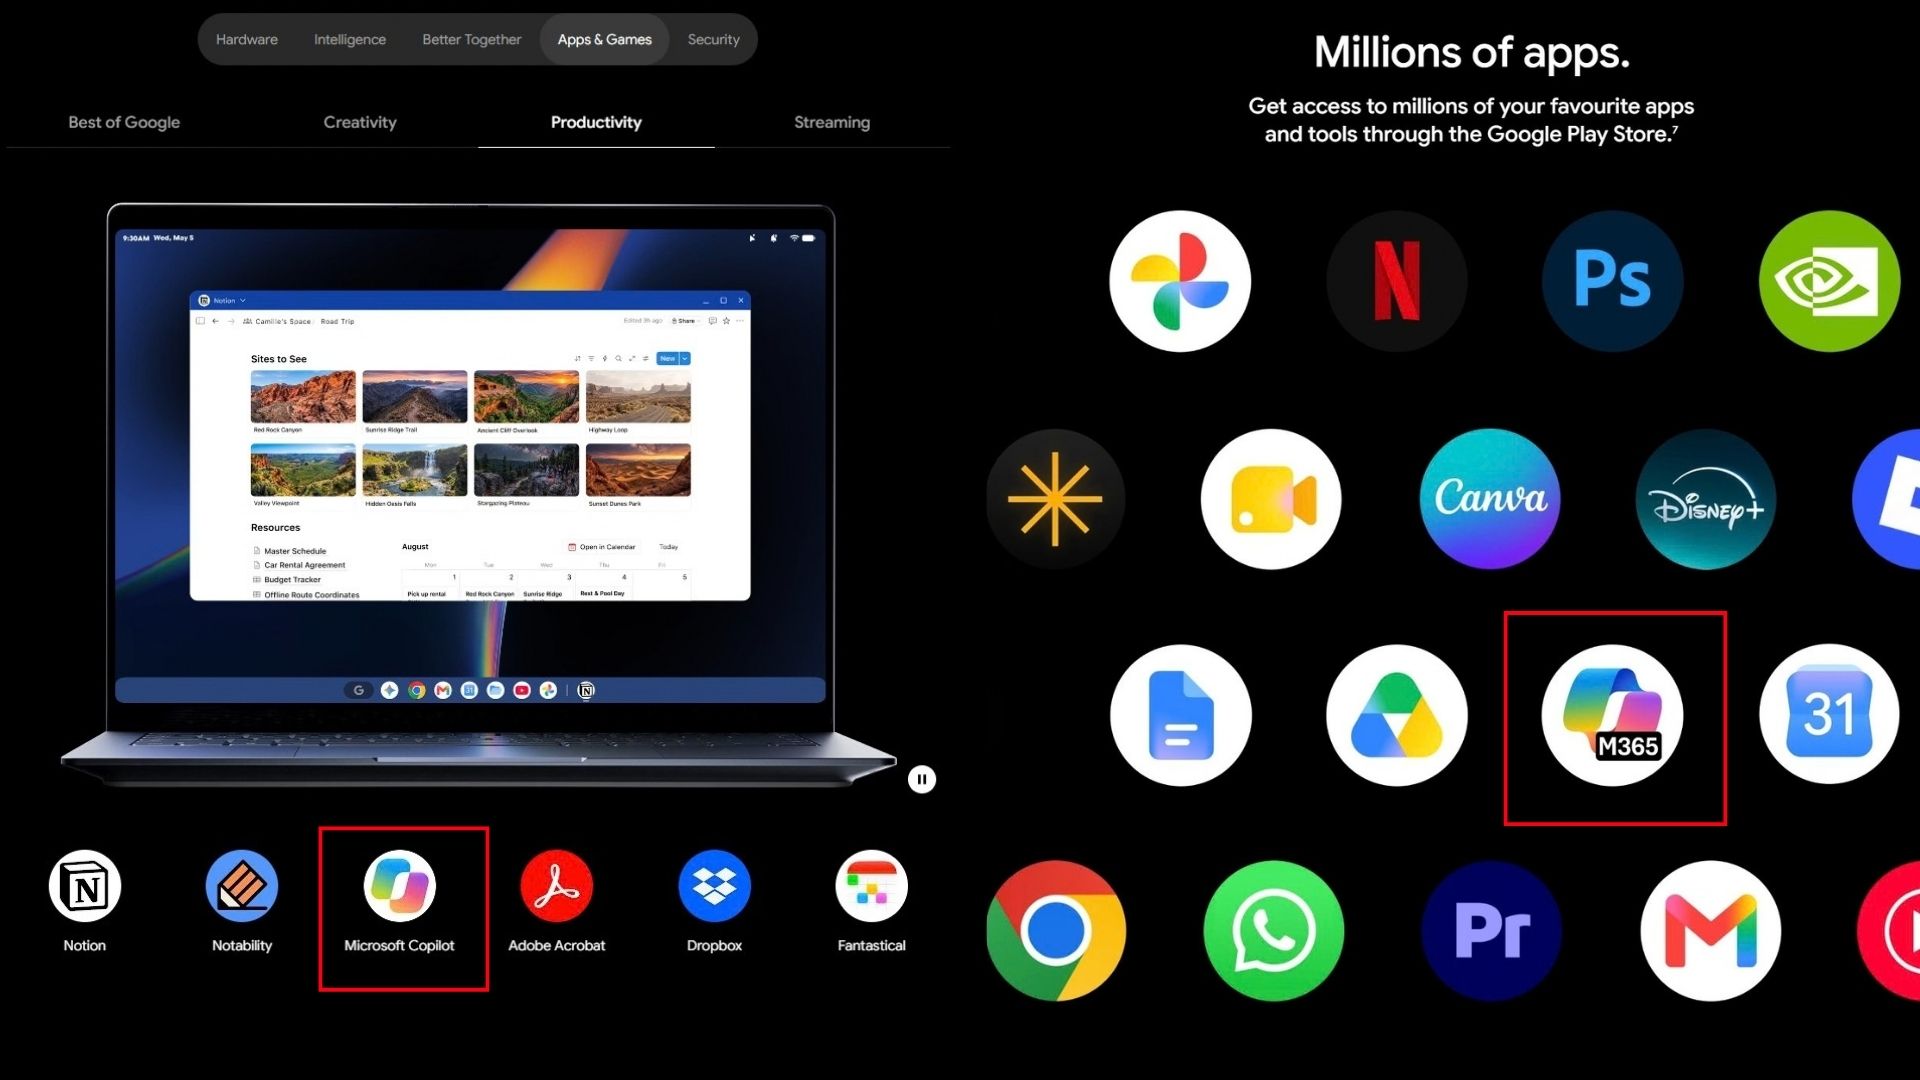Switch to the Streaming tab
The width and height of the screenshot is (1920, 1080).
click(x=832, y=122)
